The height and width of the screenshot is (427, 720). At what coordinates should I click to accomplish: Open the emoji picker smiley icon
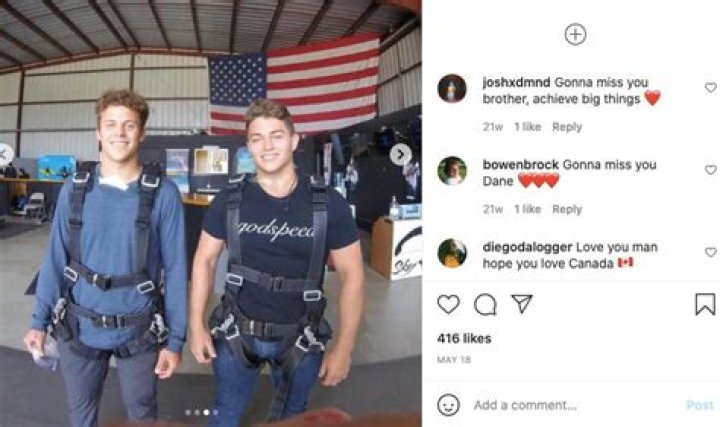pos(449,405)
